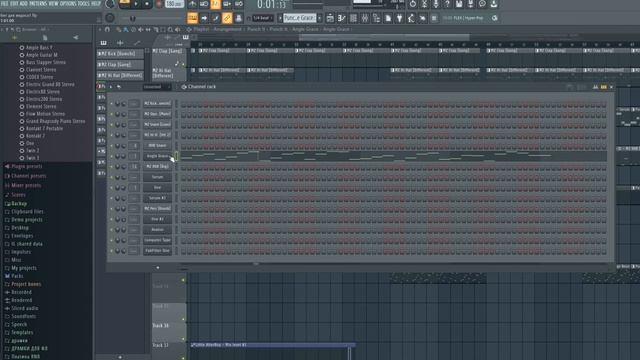
Task: Expand Packs folder in browser
Action: tap(17, 276)
